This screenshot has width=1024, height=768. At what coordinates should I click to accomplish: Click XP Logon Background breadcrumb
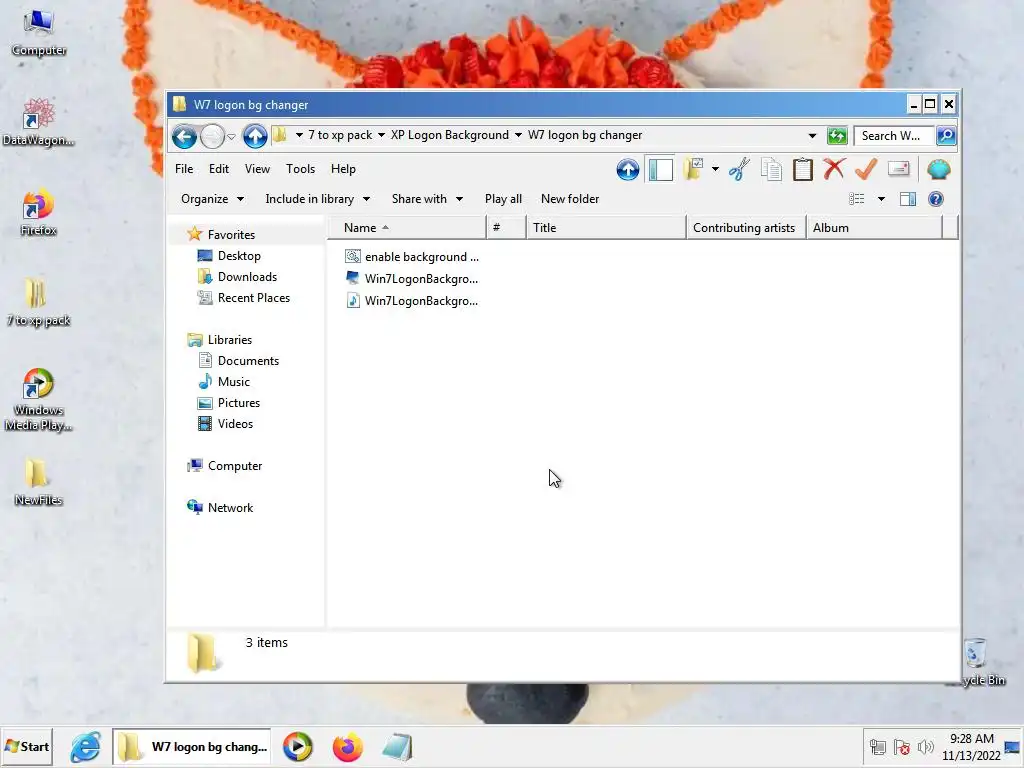click(449, 135)
